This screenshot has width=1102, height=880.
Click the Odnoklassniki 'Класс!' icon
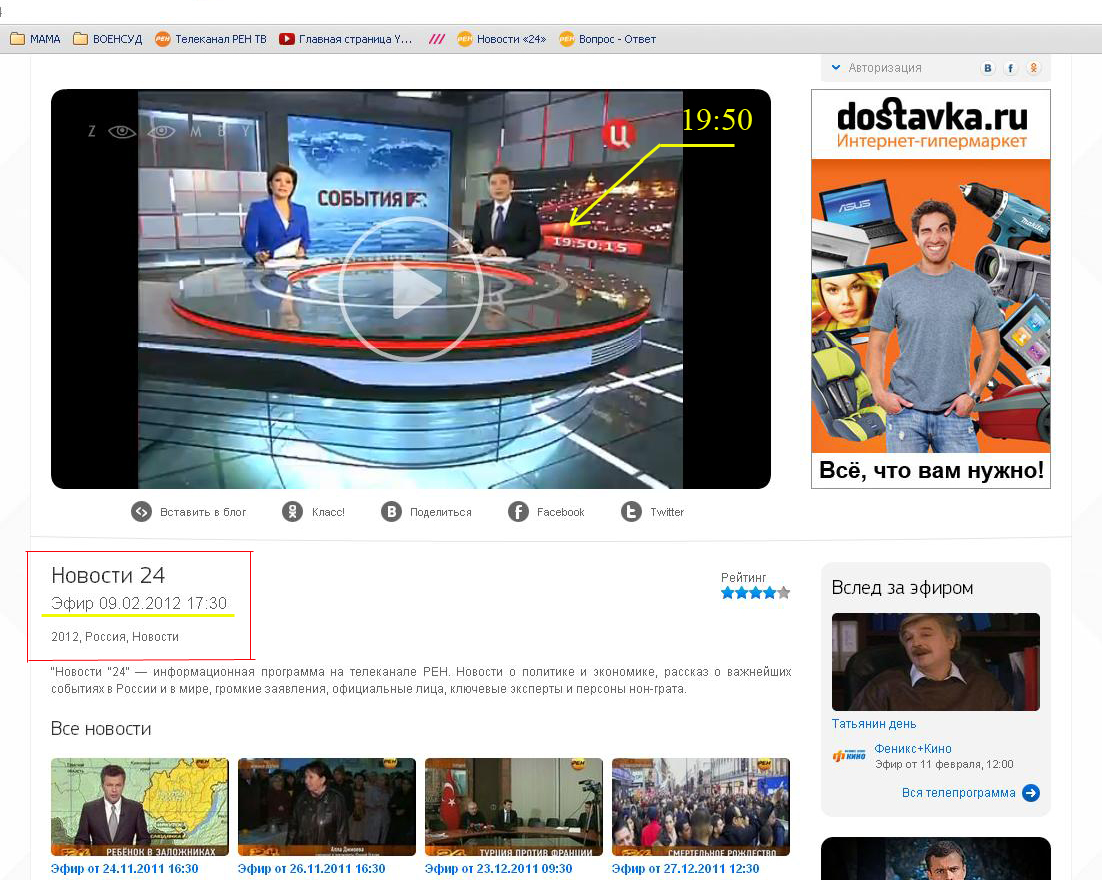coord(292,512)
